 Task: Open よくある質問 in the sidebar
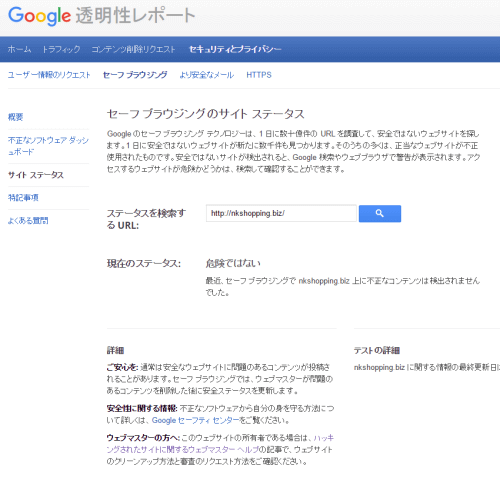click(28, 221)
